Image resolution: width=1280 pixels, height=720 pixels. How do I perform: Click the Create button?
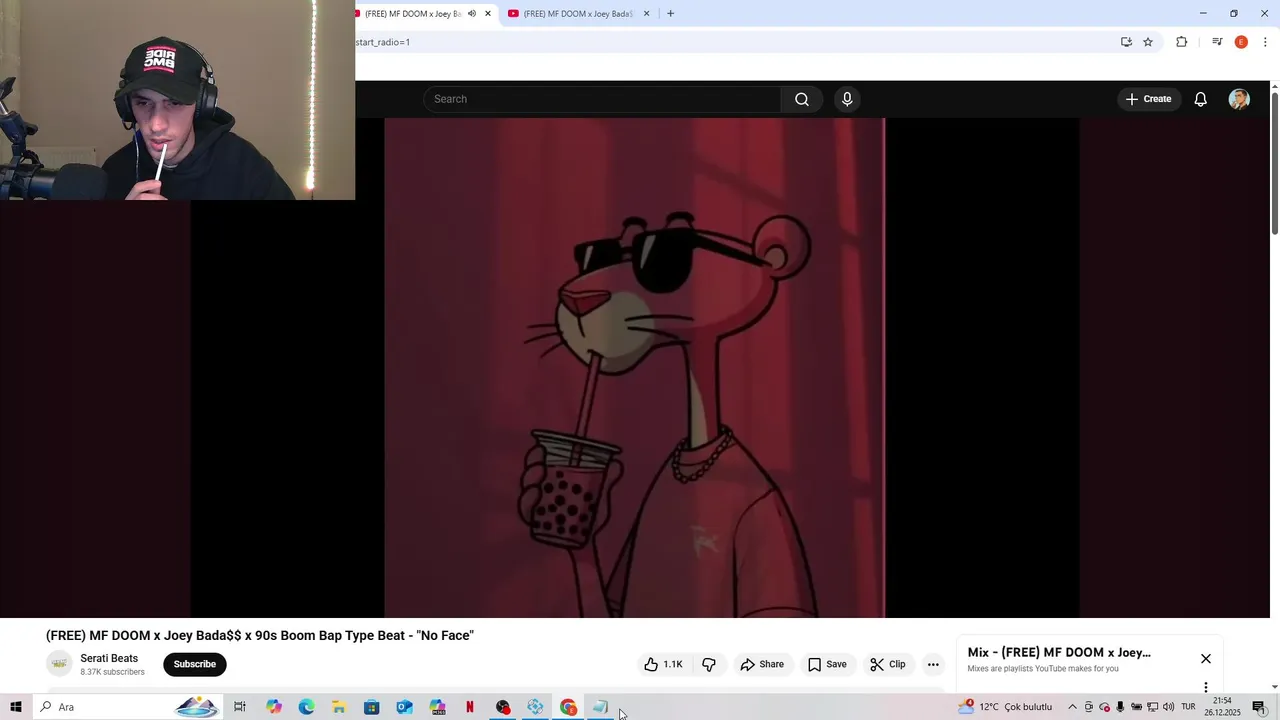pyautogui.click(x=1148, y=99)
